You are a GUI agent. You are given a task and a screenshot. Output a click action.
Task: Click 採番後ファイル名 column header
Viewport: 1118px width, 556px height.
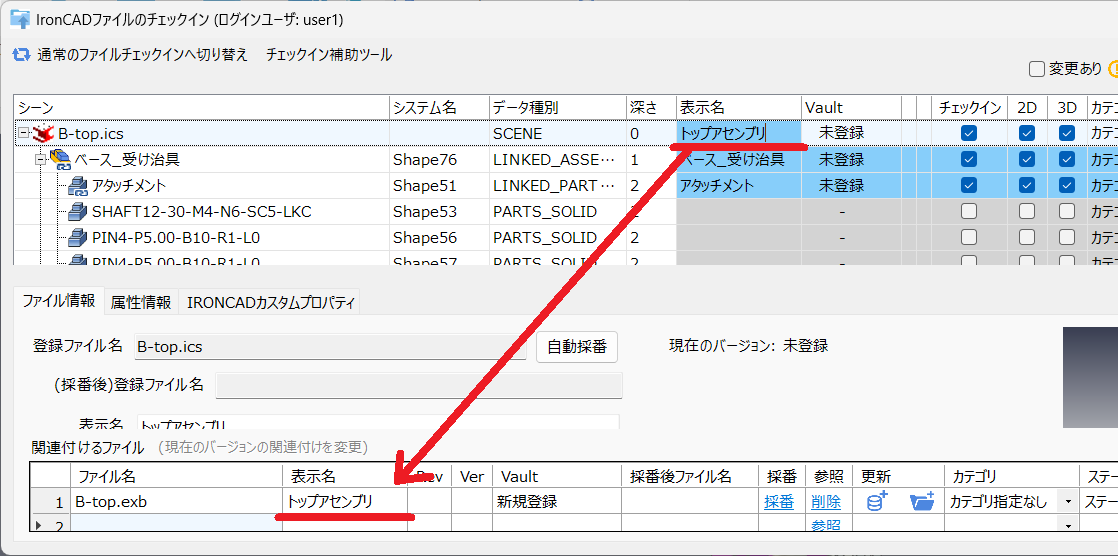tap(690, 476)
